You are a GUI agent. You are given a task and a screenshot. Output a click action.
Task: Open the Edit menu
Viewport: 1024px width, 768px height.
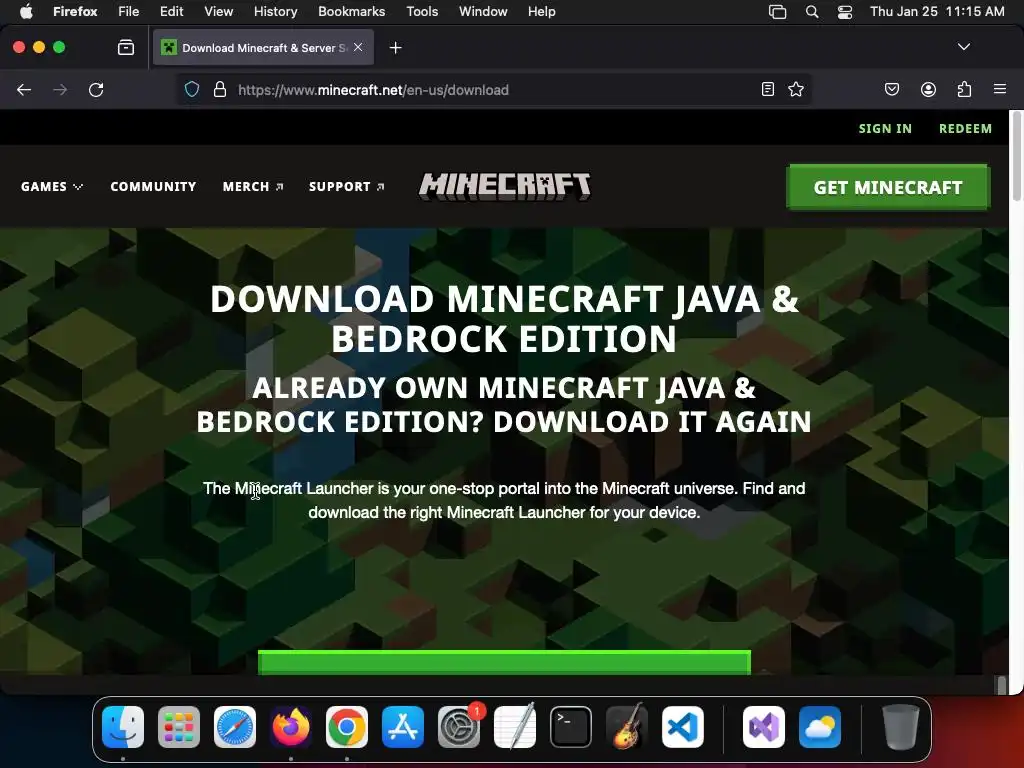click(171, 12)
